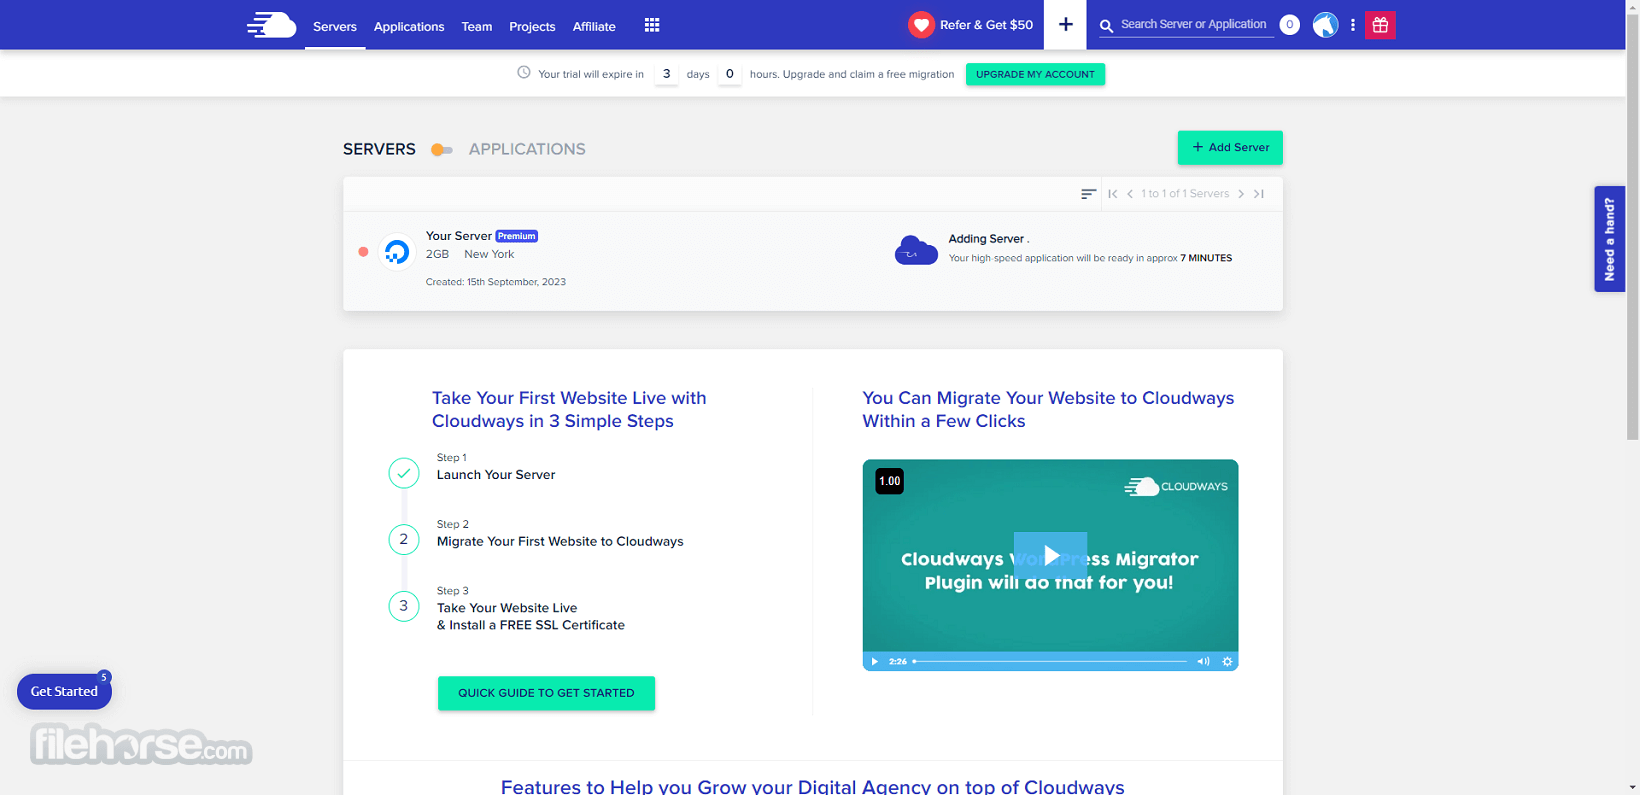Click Migrate Your First Website to Cloudways step
1640x795 pixels.
tap(560, 541)
